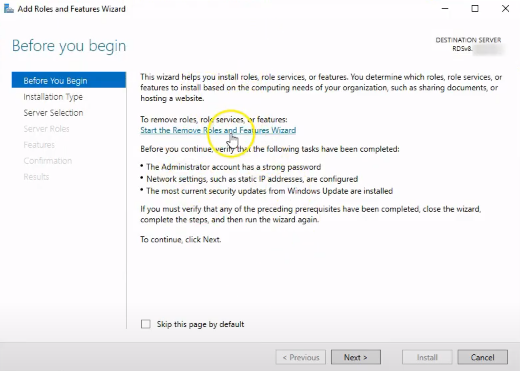Click the 'If you must verify' paragraph
Screen dimensions: 520x371
(x=310, y=214)
